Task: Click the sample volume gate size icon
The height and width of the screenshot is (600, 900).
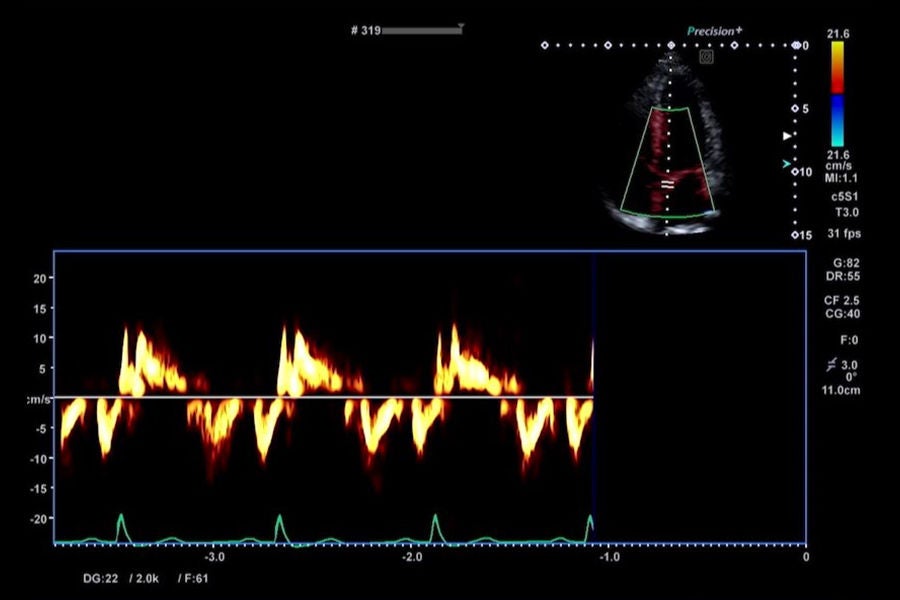Action: pyautogui.click(x=832, y=365)
